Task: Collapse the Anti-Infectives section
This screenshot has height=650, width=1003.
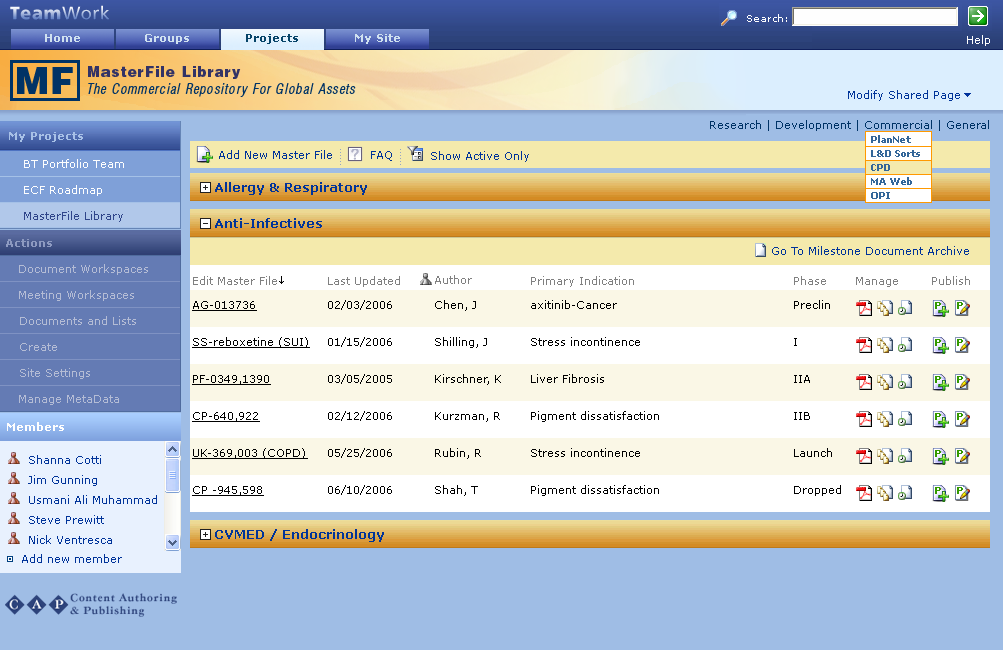Action: coord(205,223)
